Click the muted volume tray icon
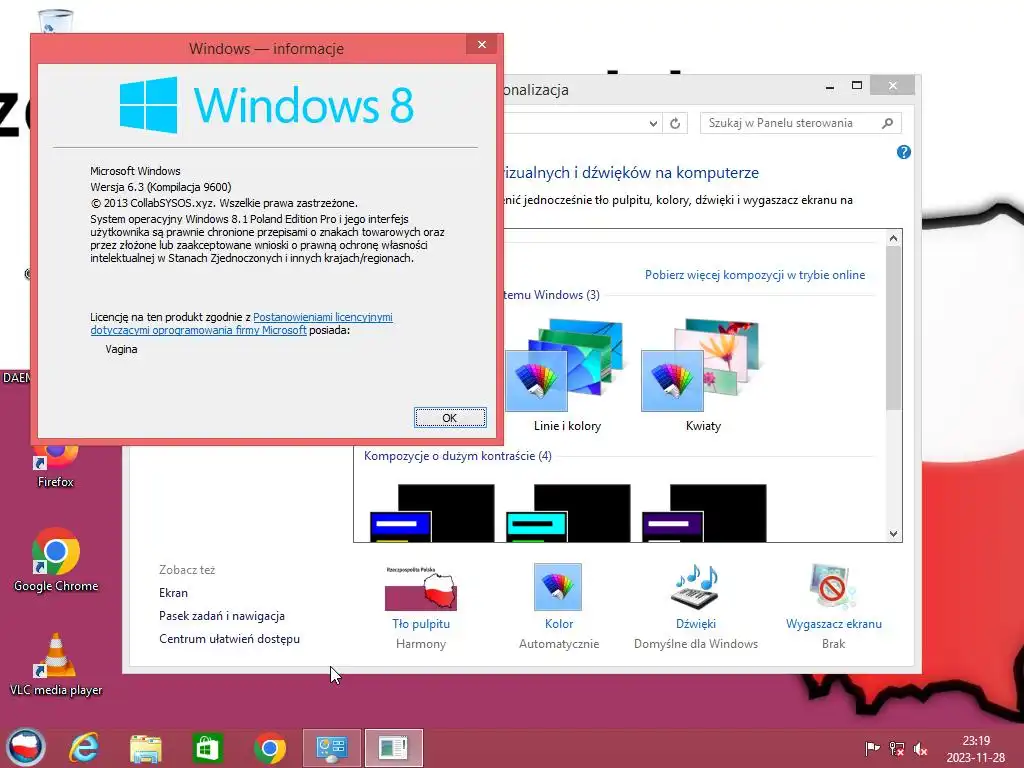 coord(921,748)
